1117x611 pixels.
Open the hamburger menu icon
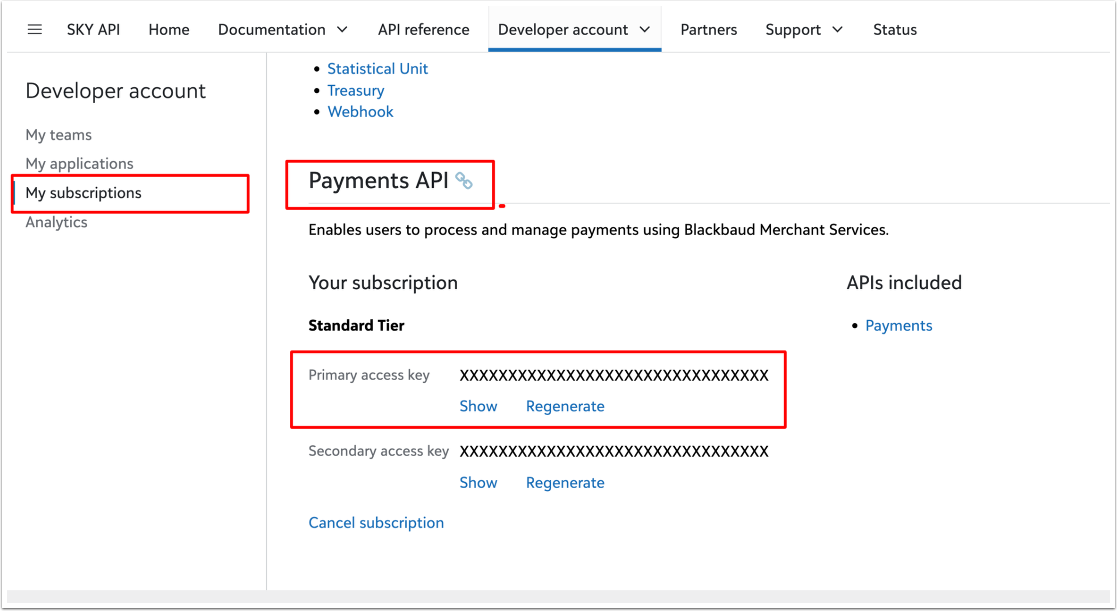tap(34, 29)
